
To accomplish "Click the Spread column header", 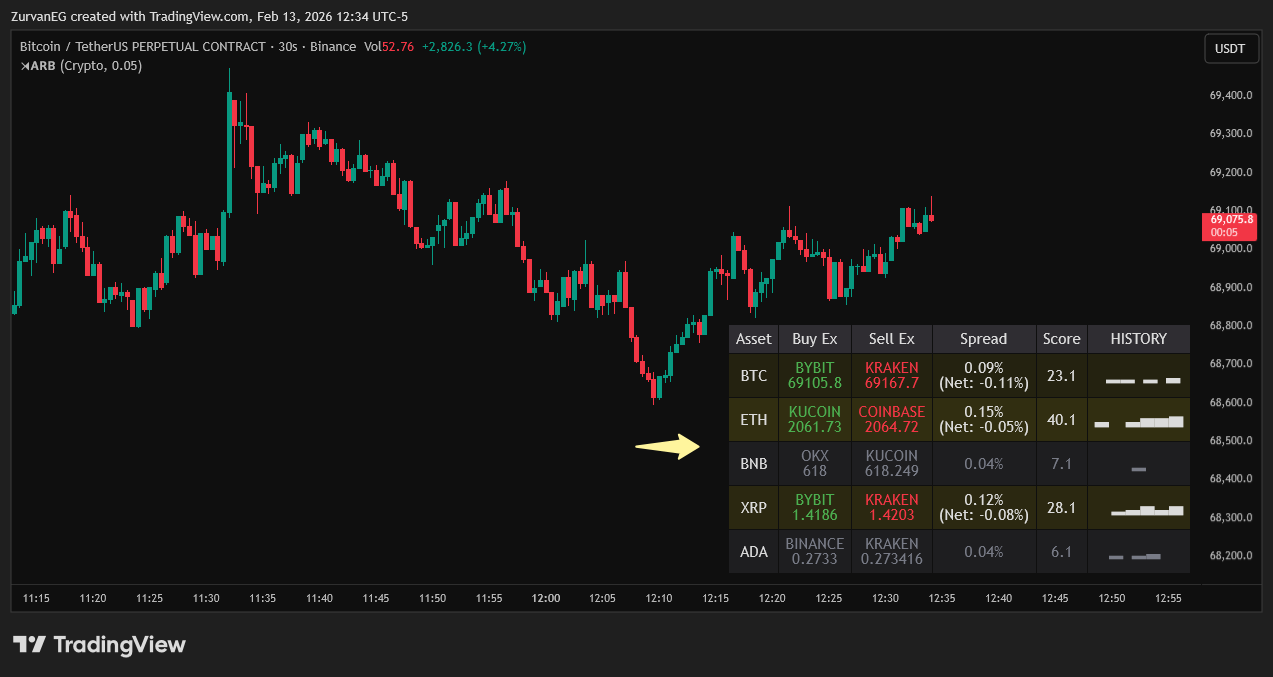I will (x=984, y=339).
